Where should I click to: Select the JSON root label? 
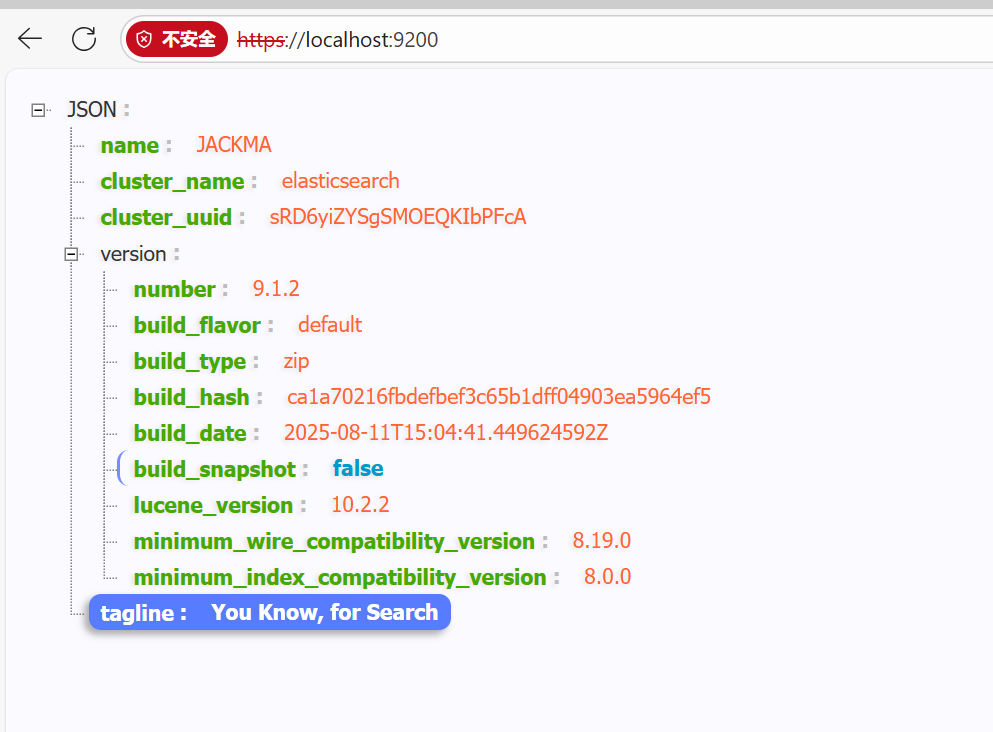(x=92, y=110)
